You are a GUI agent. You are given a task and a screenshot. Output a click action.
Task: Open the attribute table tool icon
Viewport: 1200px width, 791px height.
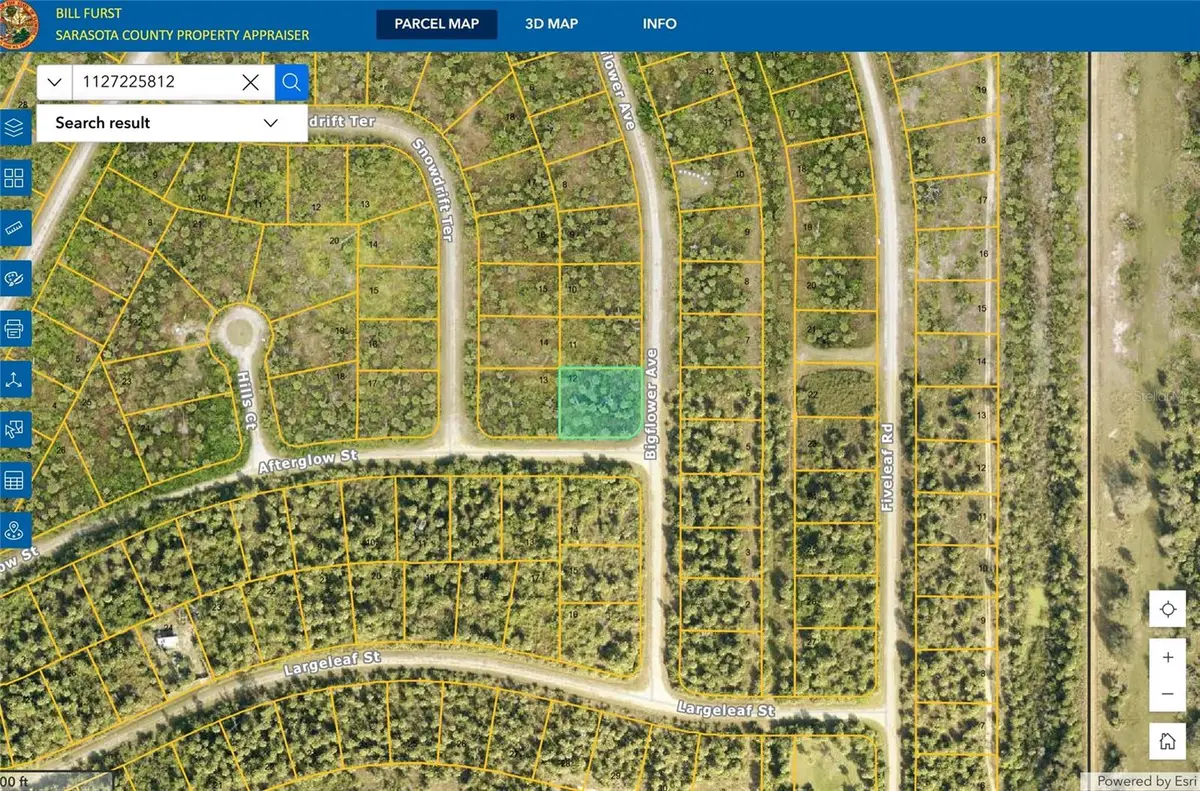tap(14, 480)
